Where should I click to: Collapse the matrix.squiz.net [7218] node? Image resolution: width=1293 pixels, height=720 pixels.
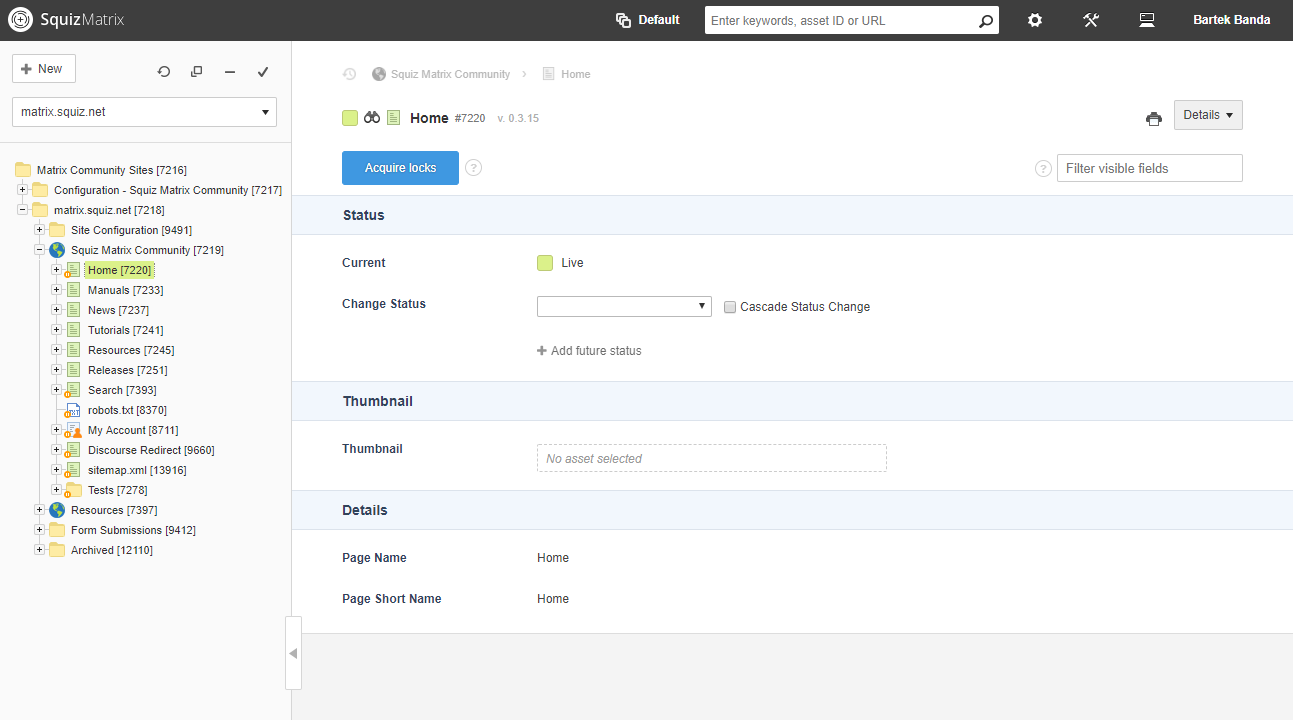coord(23,210)
